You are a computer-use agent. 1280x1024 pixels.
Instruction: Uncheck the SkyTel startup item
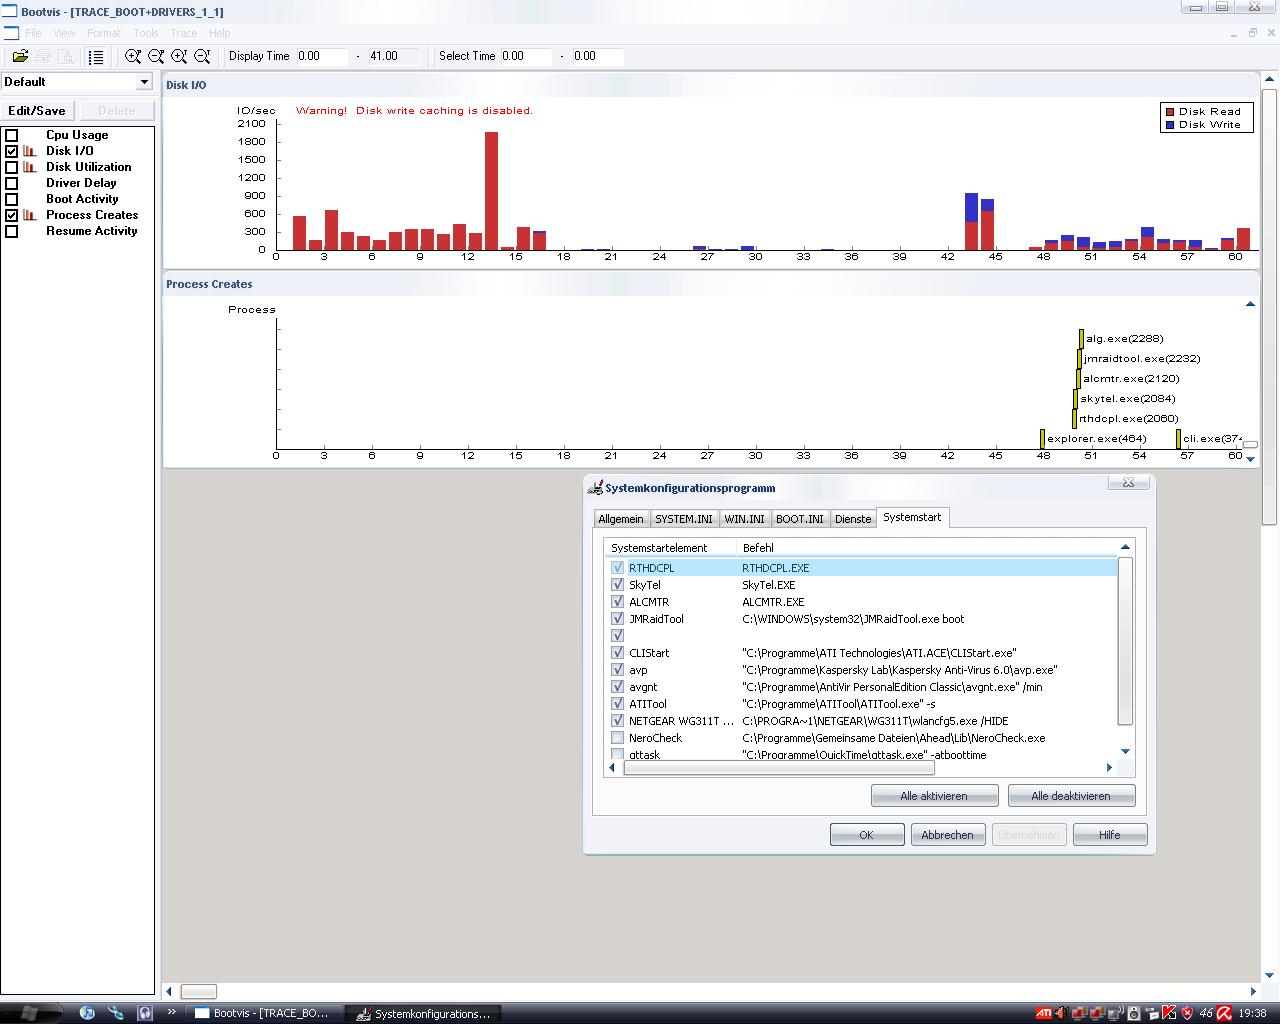pos(617,584)
